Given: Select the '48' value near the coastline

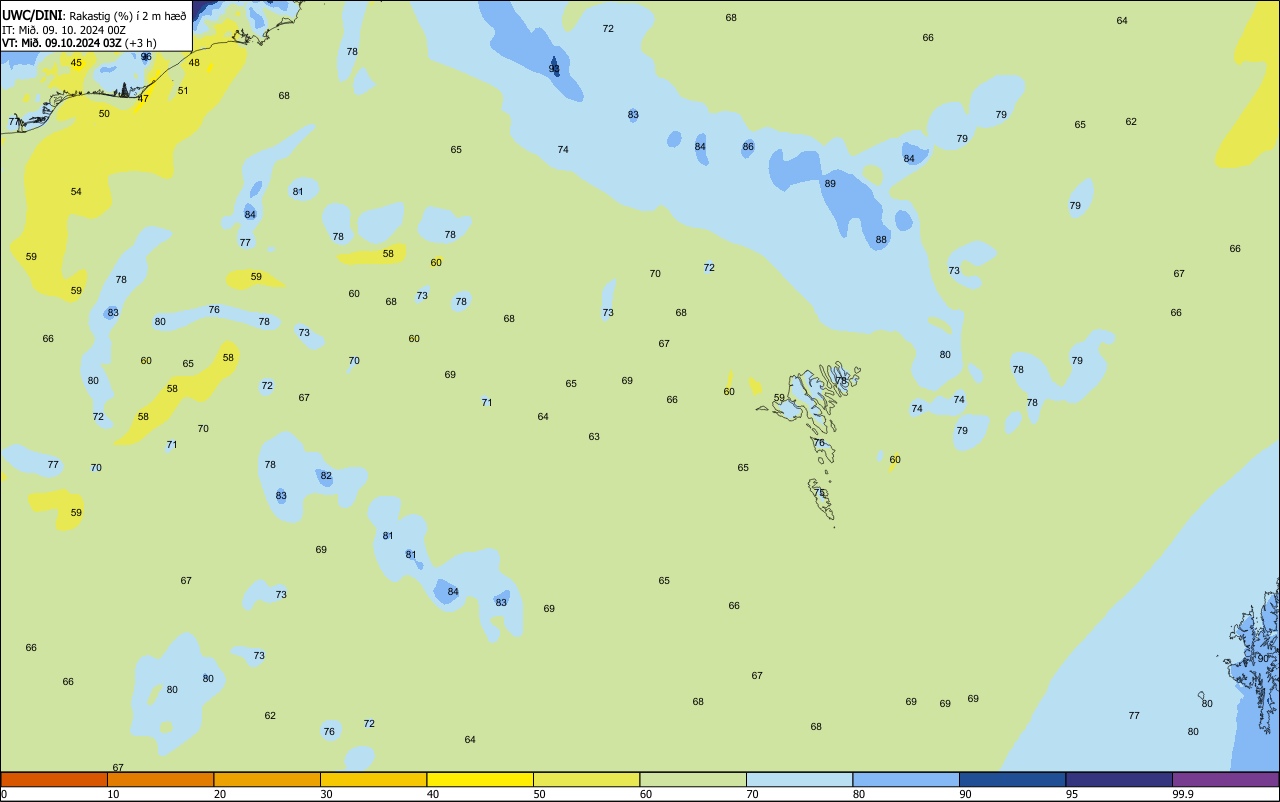Looking at the screenshot, I should click(194, 63).
